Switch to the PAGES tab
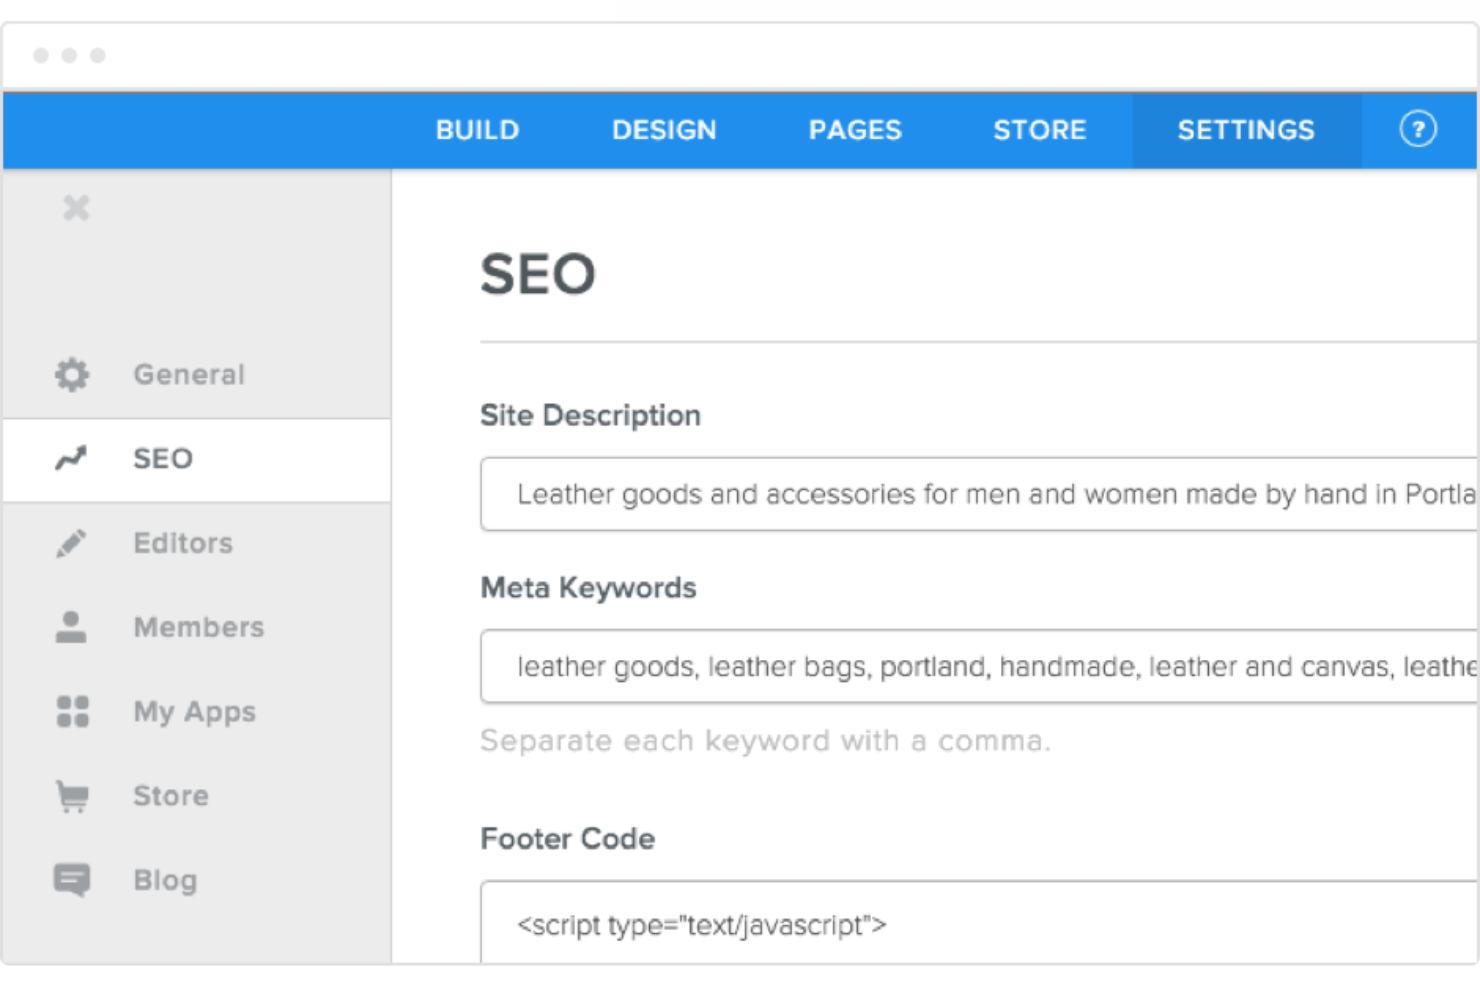Screen dimensions: 1480x987 854,130
